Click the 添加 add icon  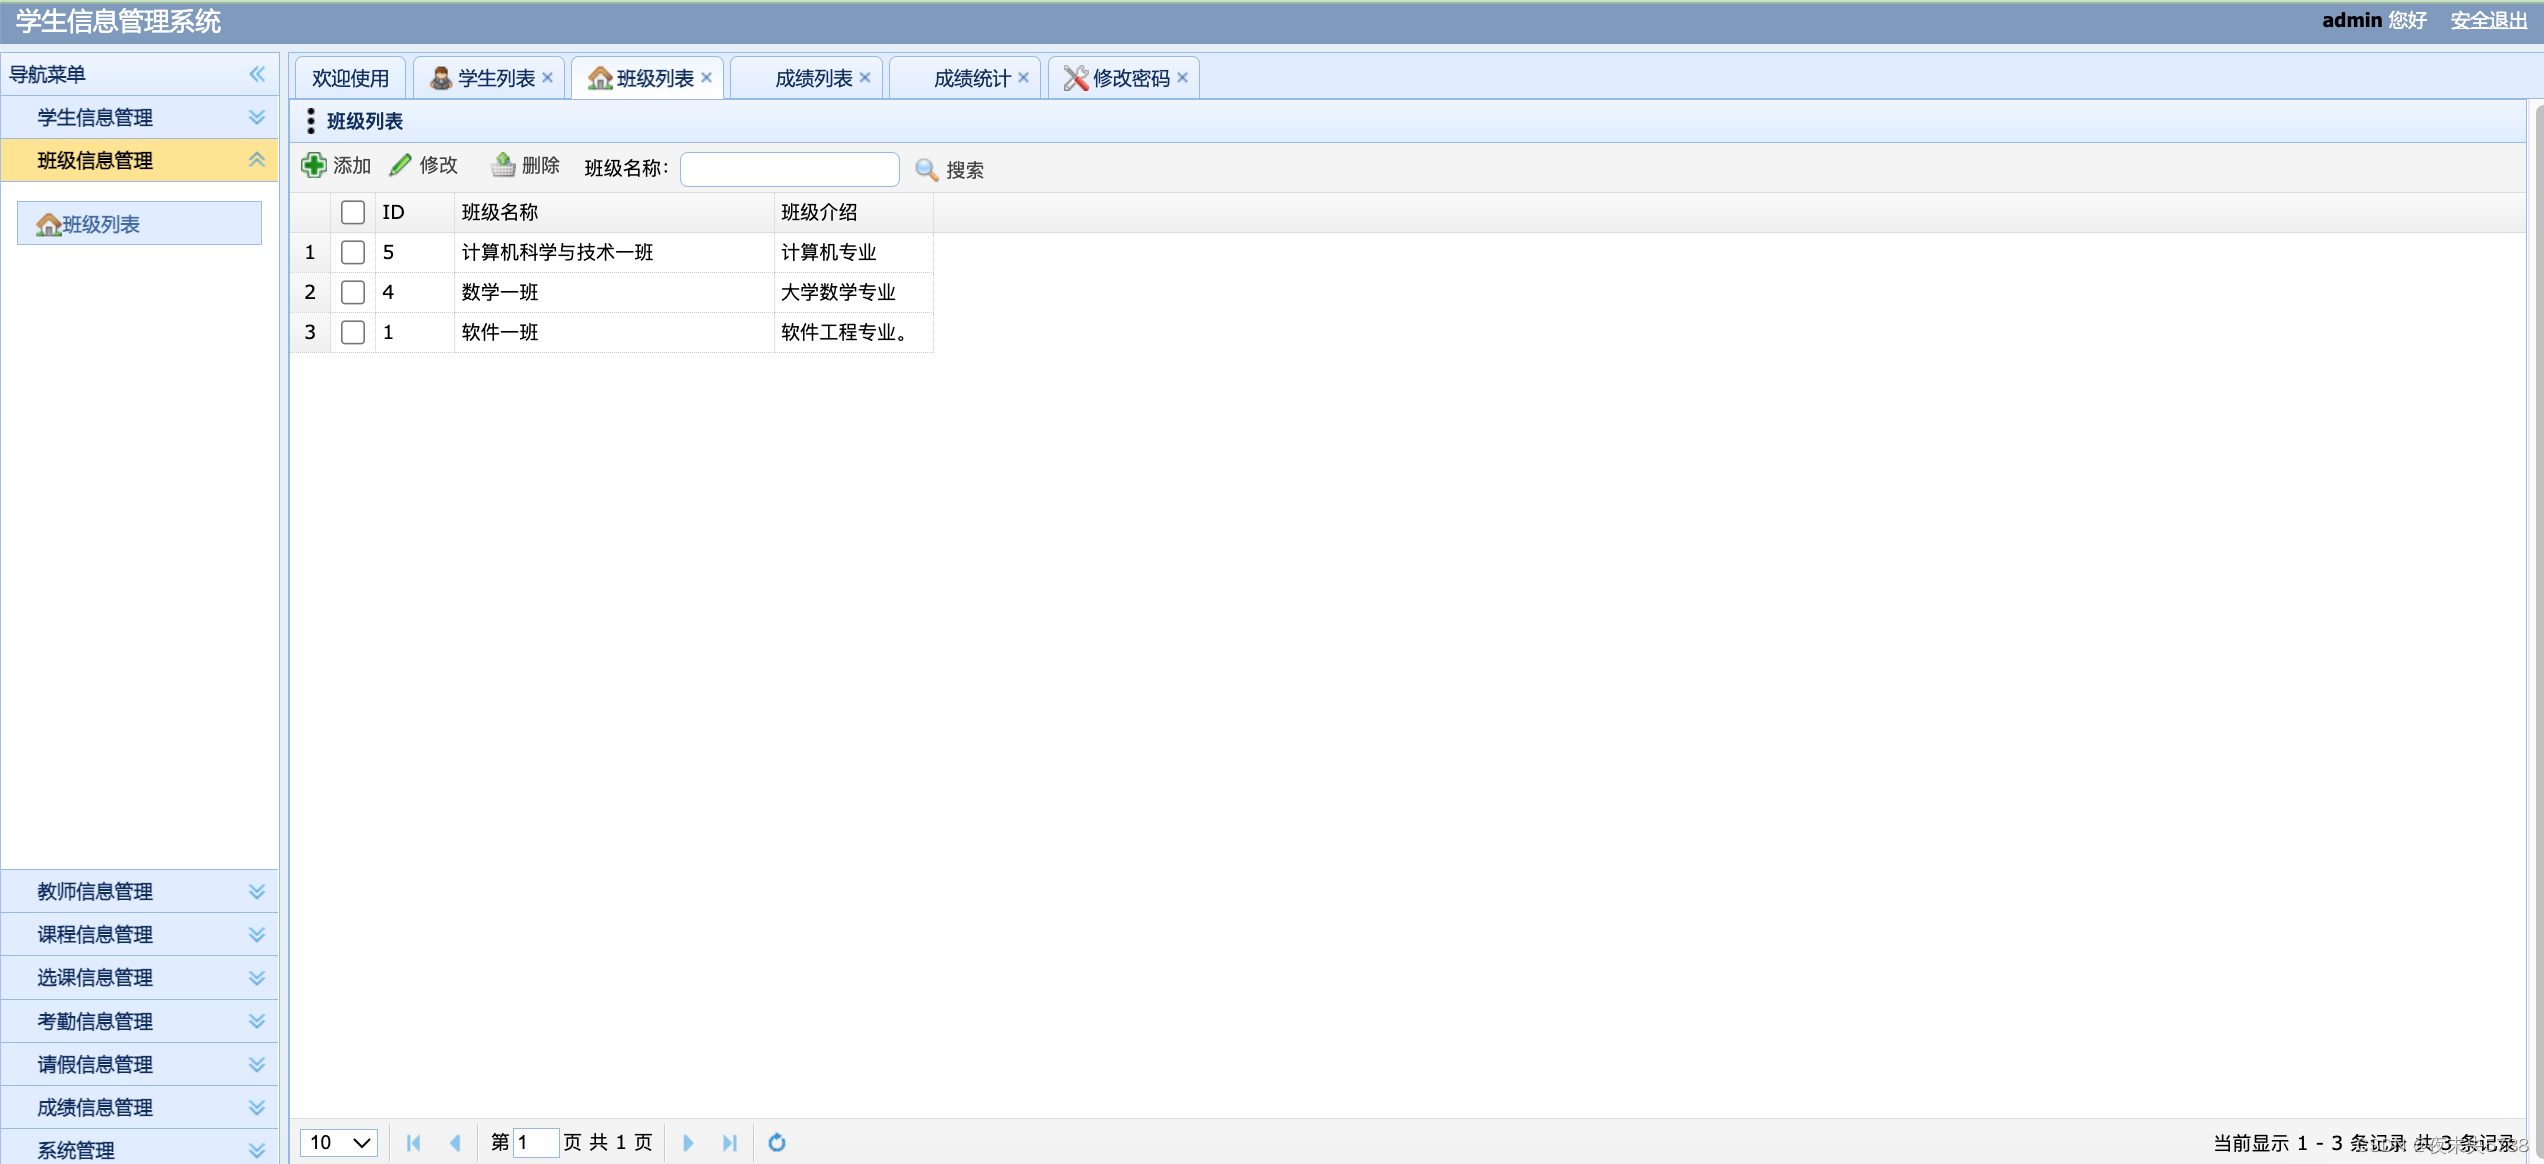pos(314,165)
